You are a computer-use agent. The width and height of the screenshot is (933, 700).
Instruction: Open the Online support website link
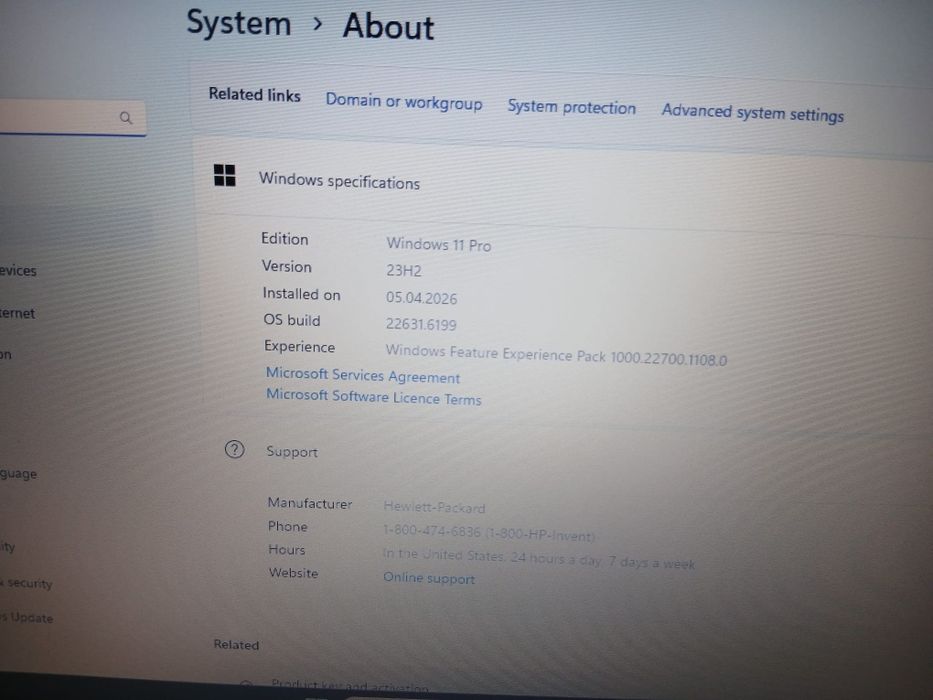(429, 577)
